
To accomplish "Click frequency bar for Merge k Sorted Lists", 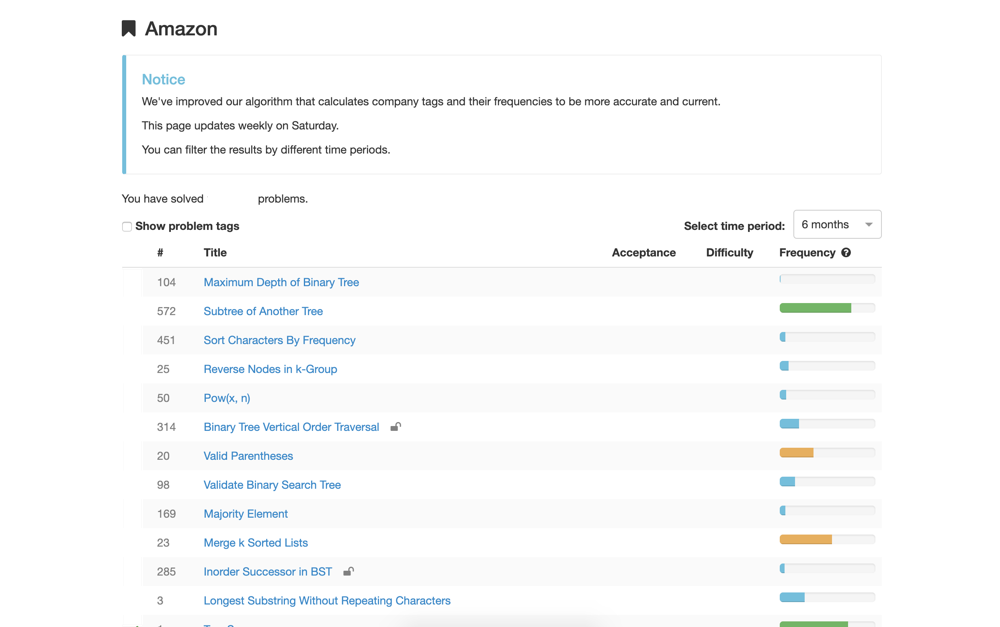I will click(x=827, y=540).
